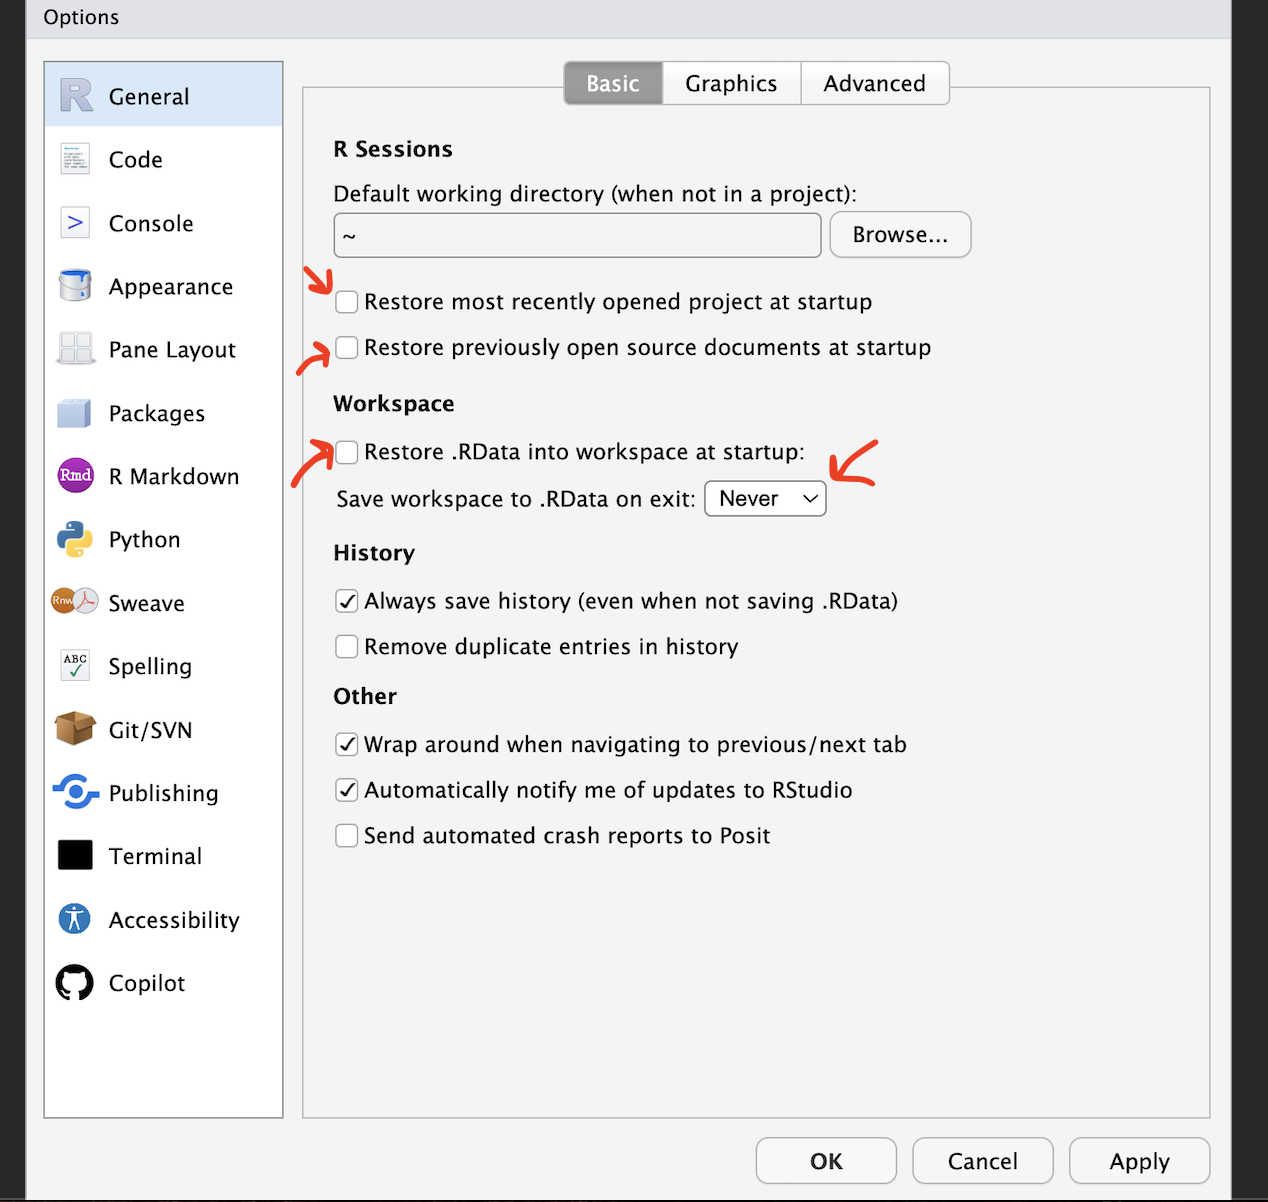Open the Code settings icon
This screenshot has height=1202, width=1268.
(75, 159)
